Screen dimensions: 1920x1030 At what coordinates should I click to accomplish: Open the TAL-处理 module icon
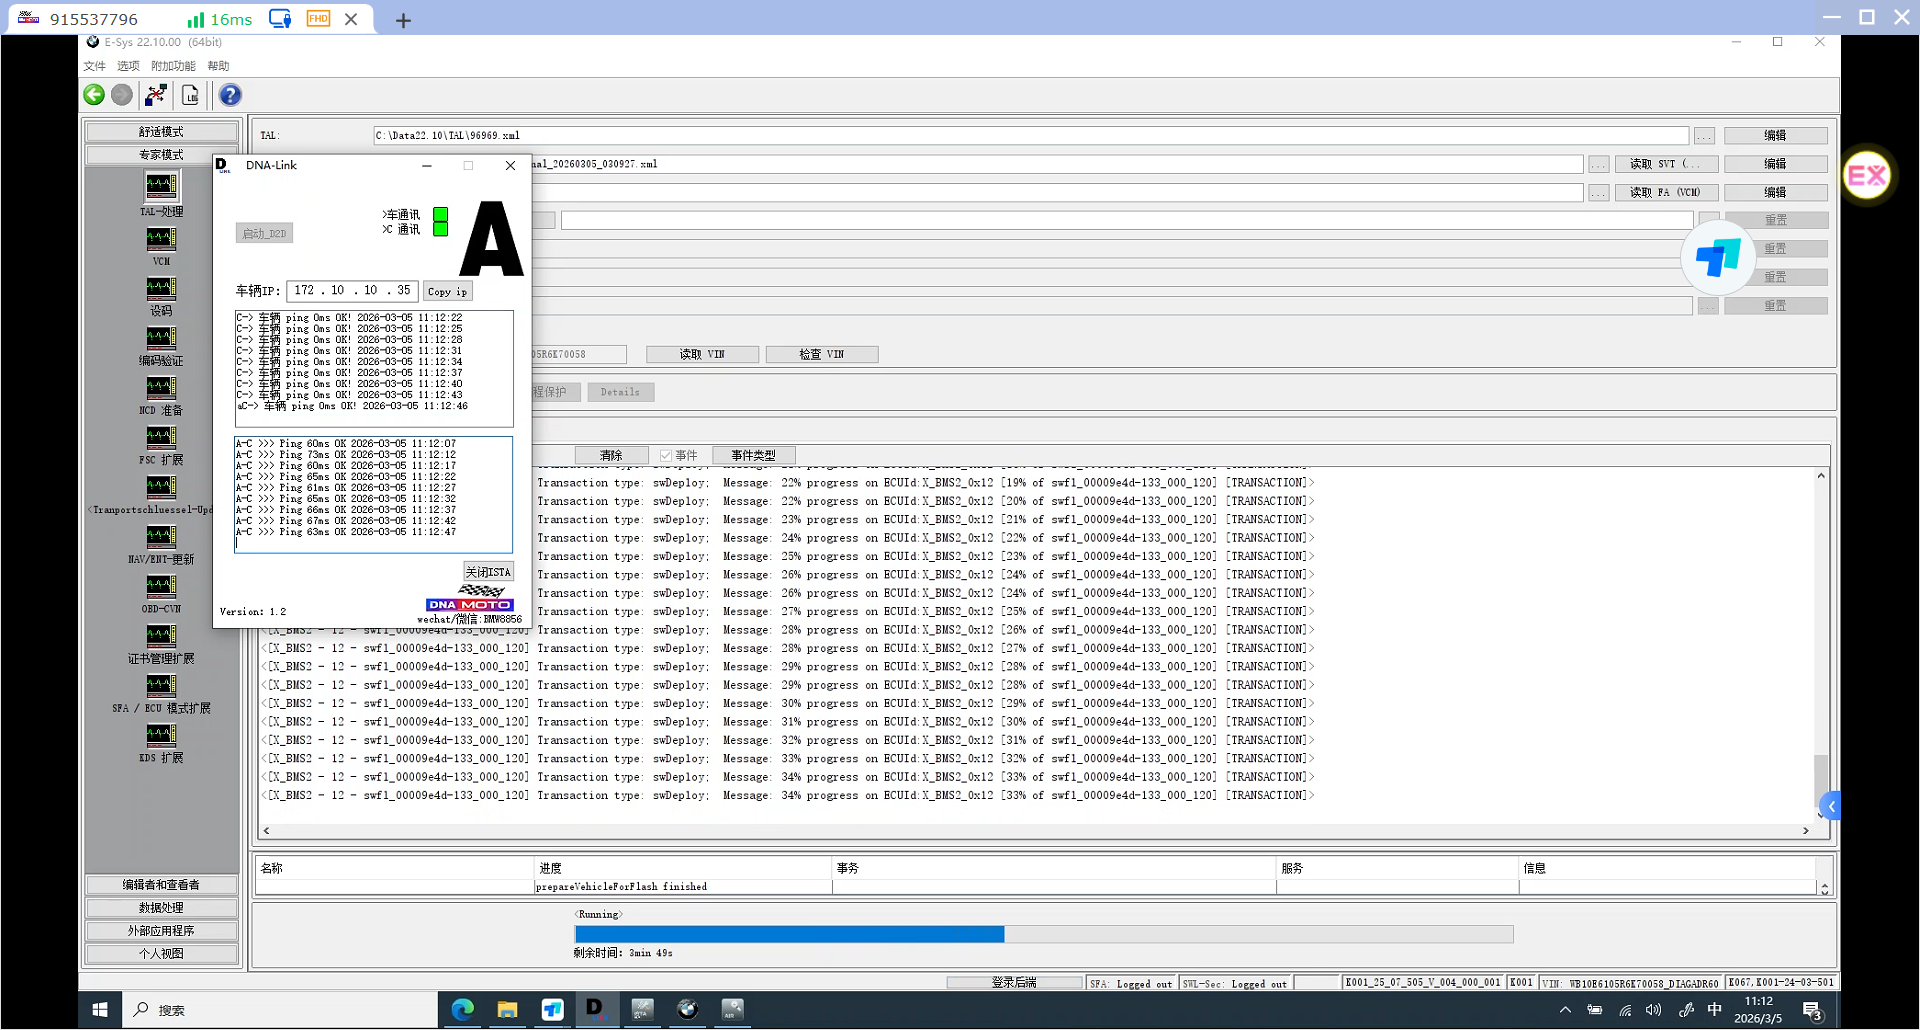click(x=161, y=187)
